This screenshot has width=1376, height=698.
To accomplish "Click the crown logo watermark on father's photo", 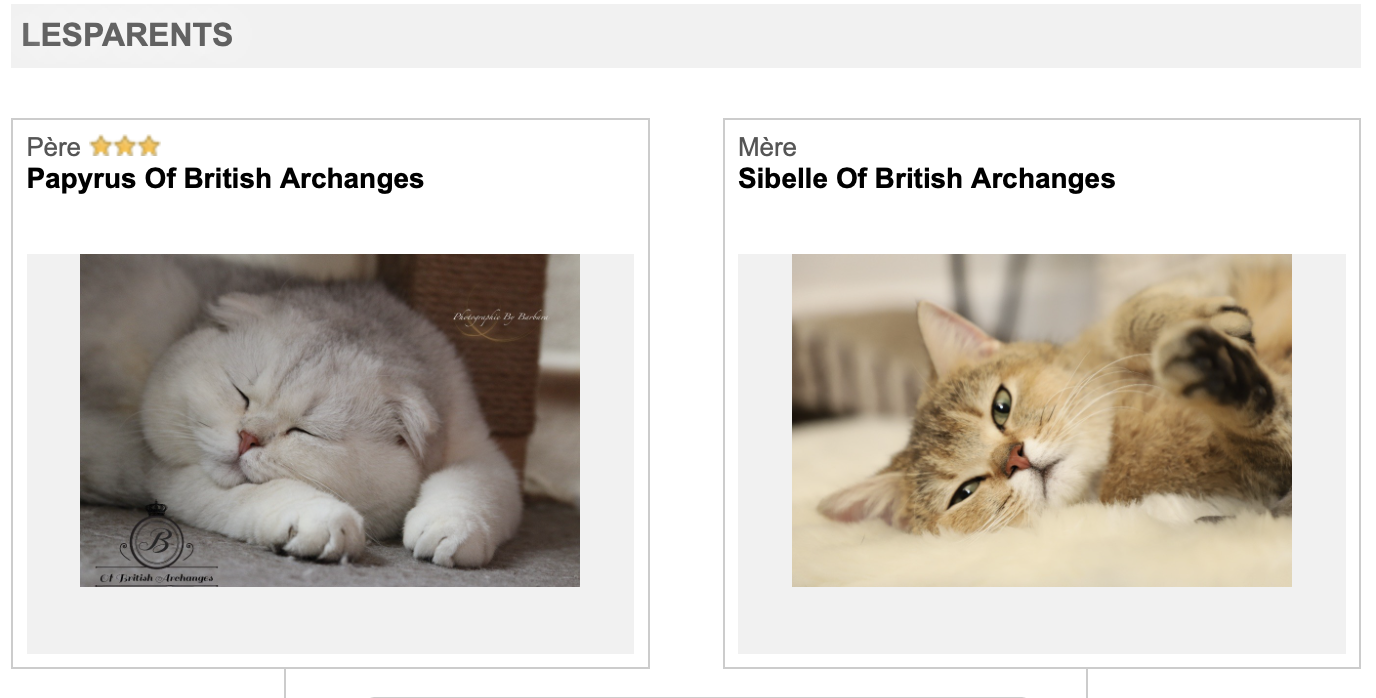I will 156,540.
